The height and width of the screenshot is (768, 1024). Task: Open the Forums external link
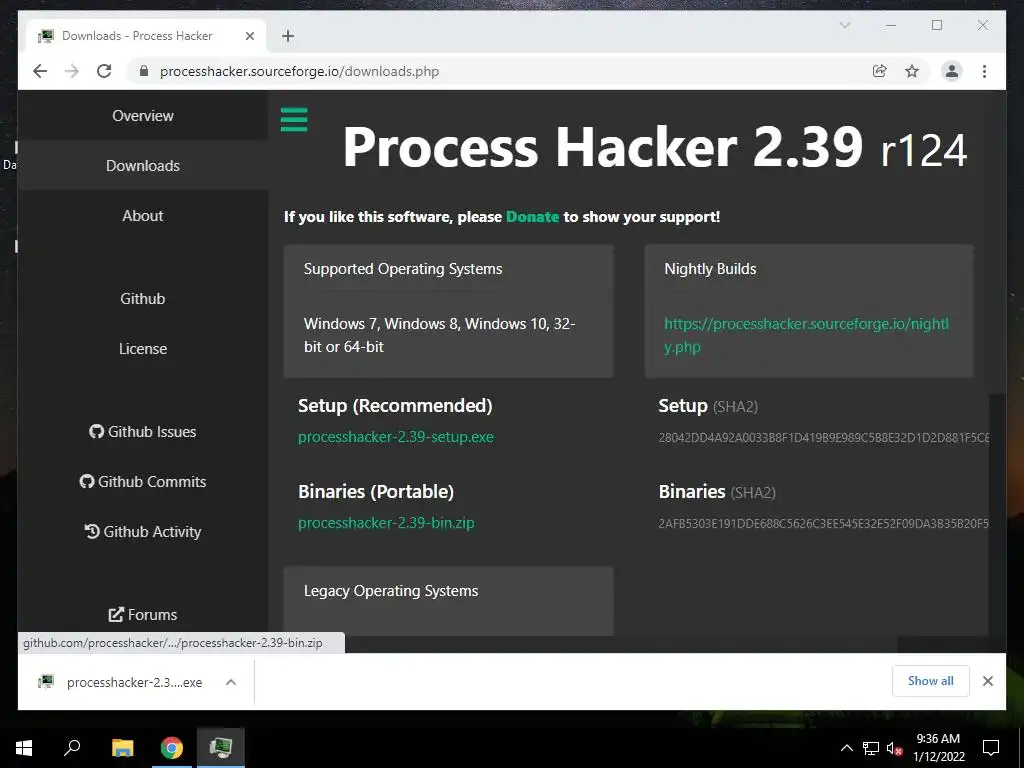click(x=142, y=615)
